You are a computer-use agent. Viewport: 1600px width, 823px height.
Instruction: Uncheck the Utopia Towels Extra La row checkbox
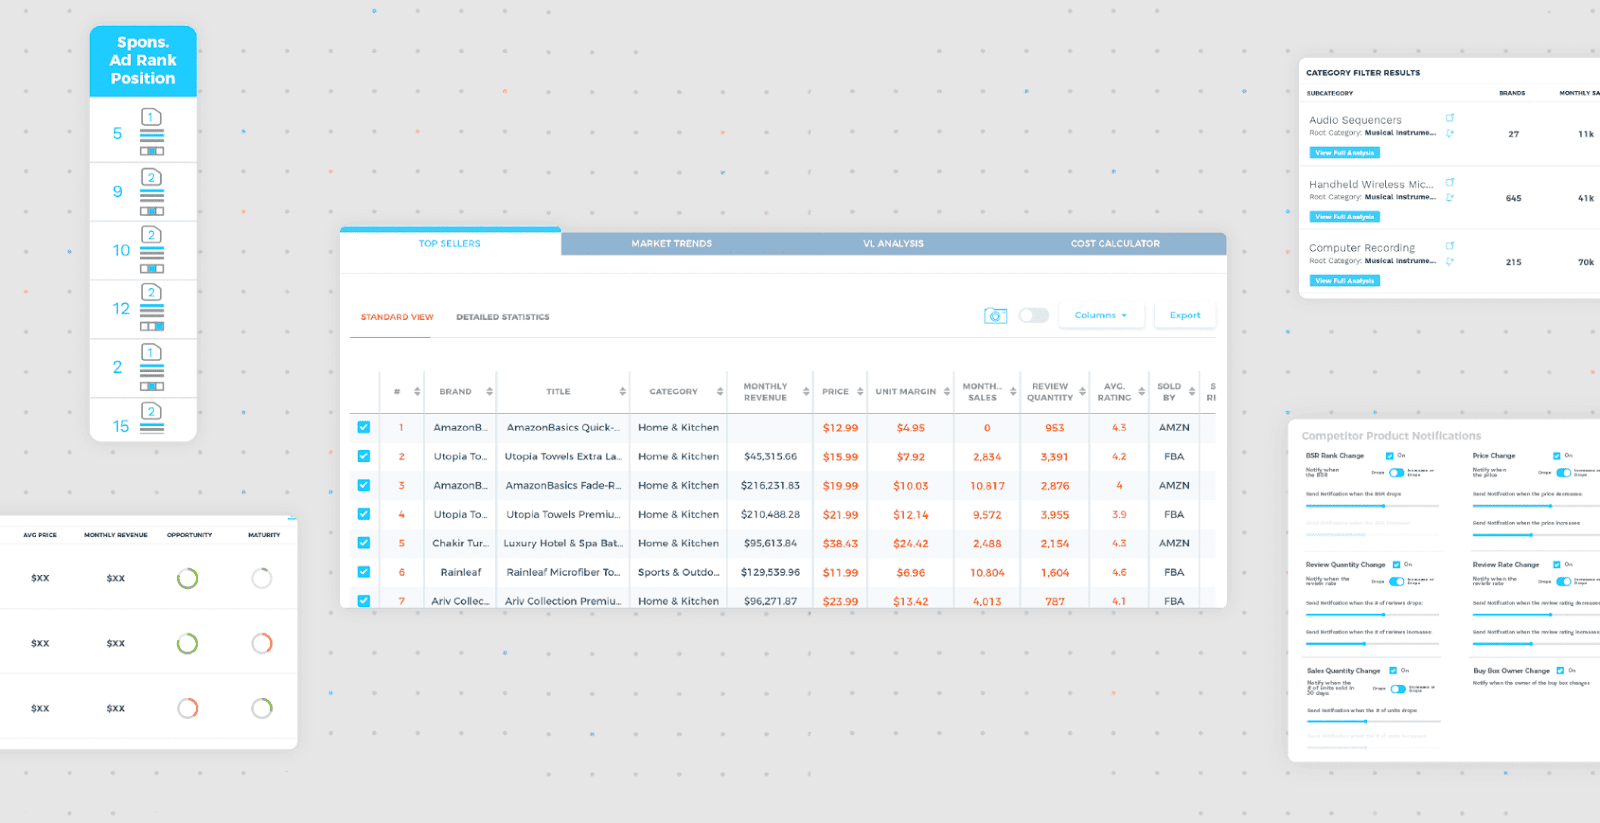(x=364, y=456)
